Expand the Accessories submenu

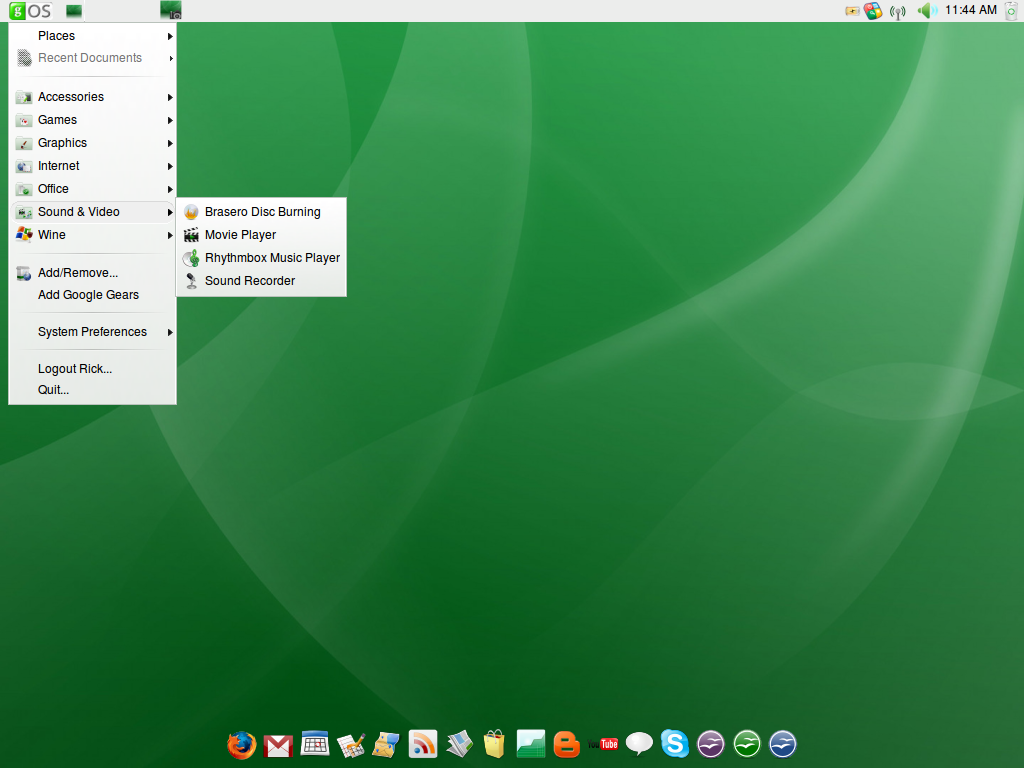93,97
